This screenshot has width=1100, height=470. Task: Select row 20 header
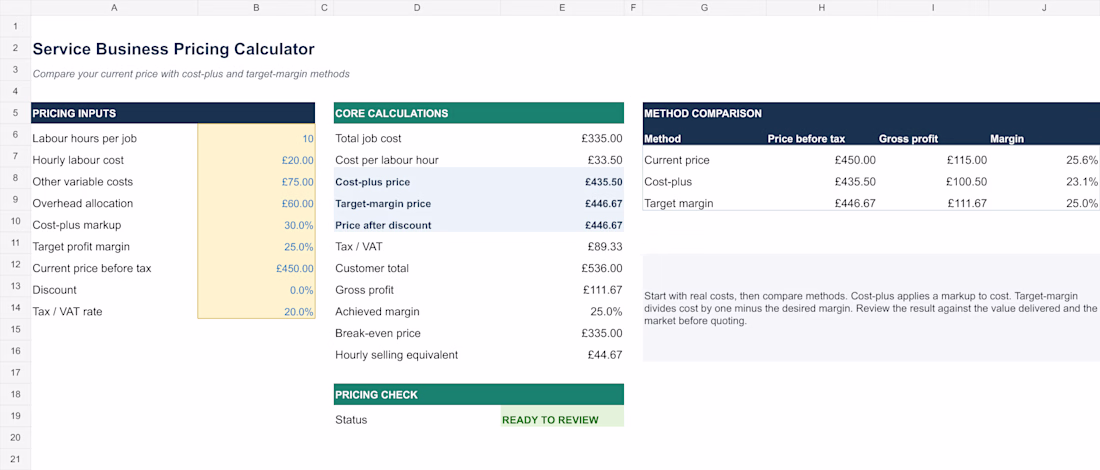(15, 437)
